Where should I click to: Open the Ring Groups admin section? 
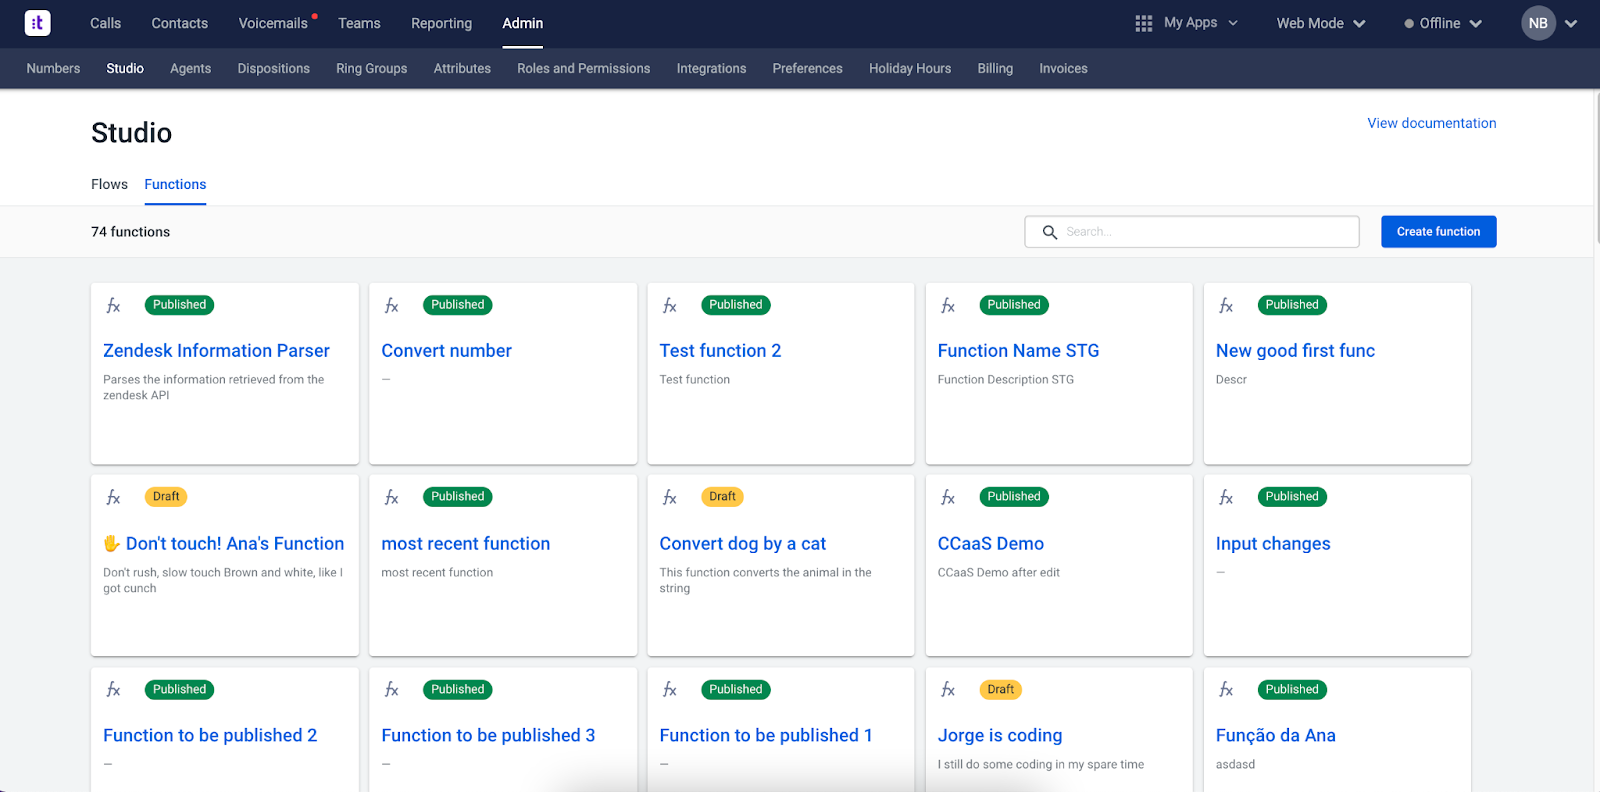pos(372,68)
